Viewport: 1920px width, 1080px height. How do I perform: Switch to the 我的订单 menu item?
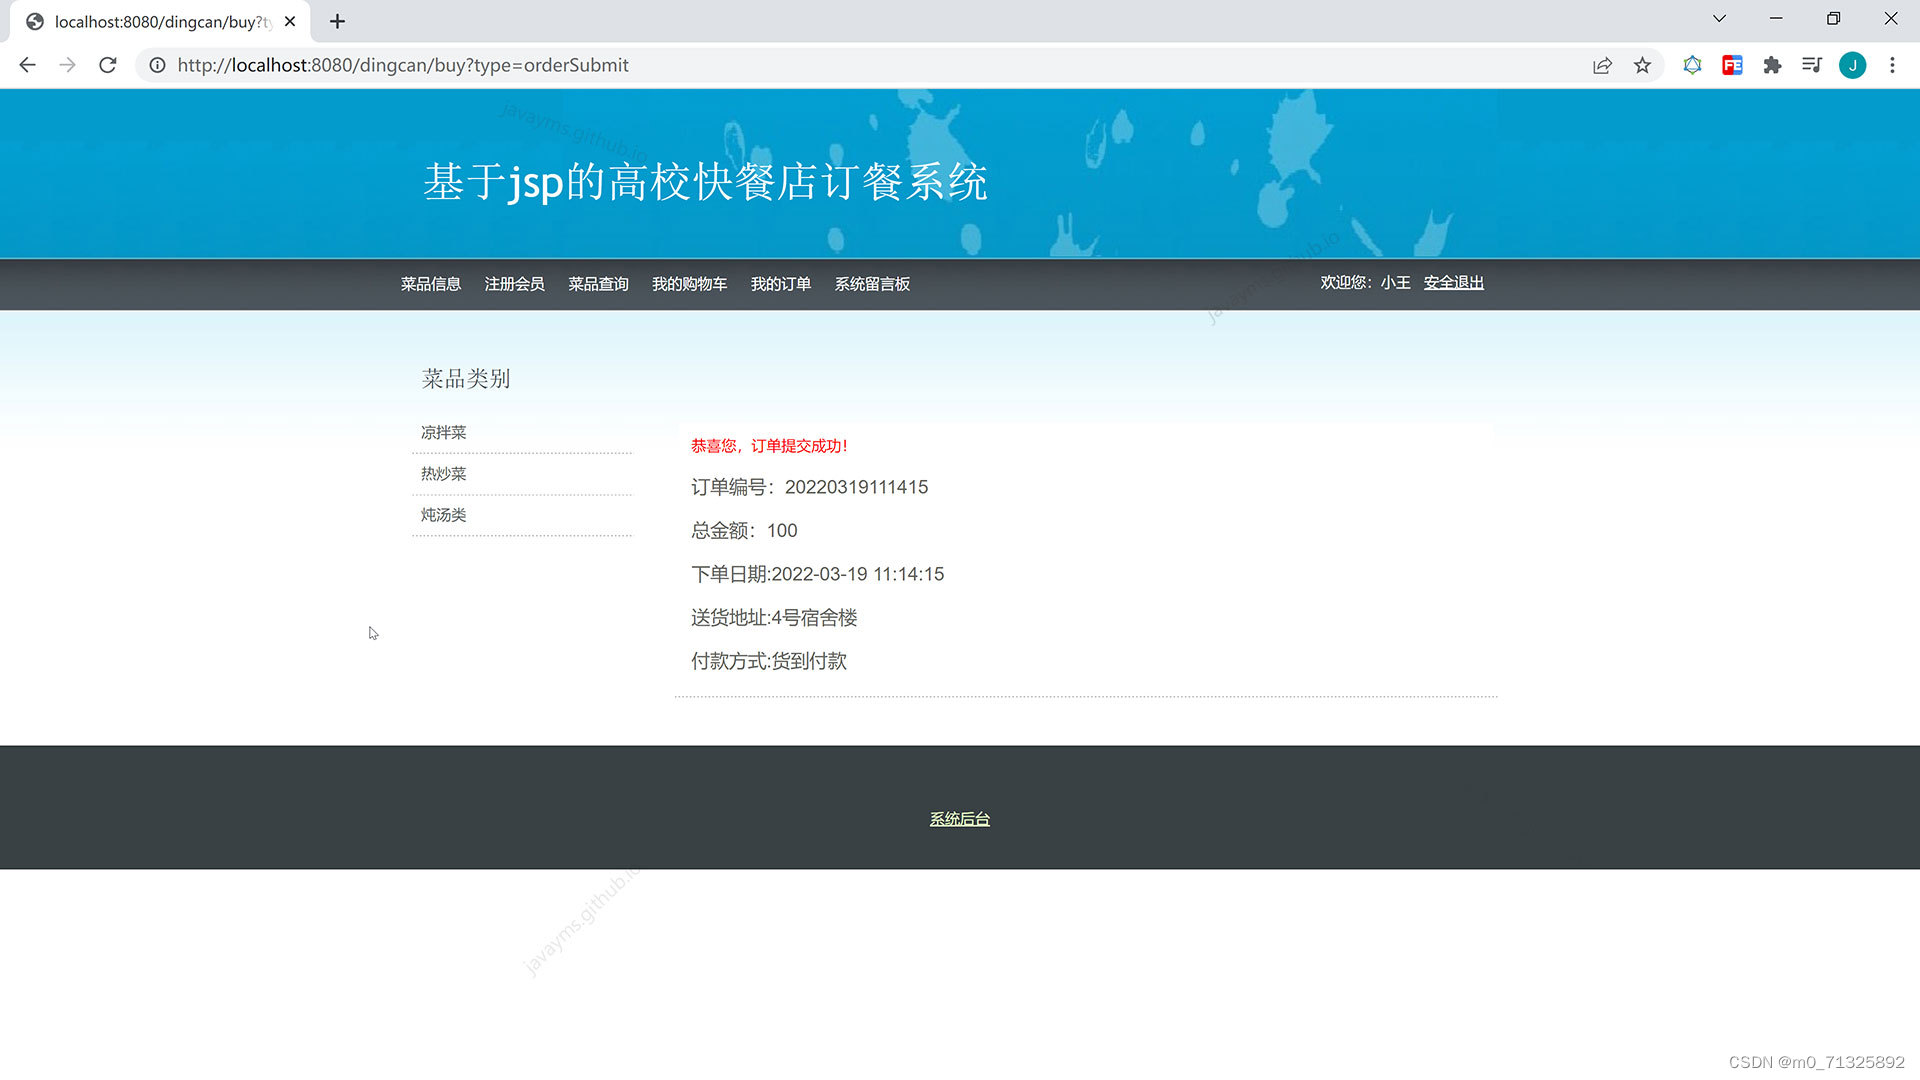781,284
